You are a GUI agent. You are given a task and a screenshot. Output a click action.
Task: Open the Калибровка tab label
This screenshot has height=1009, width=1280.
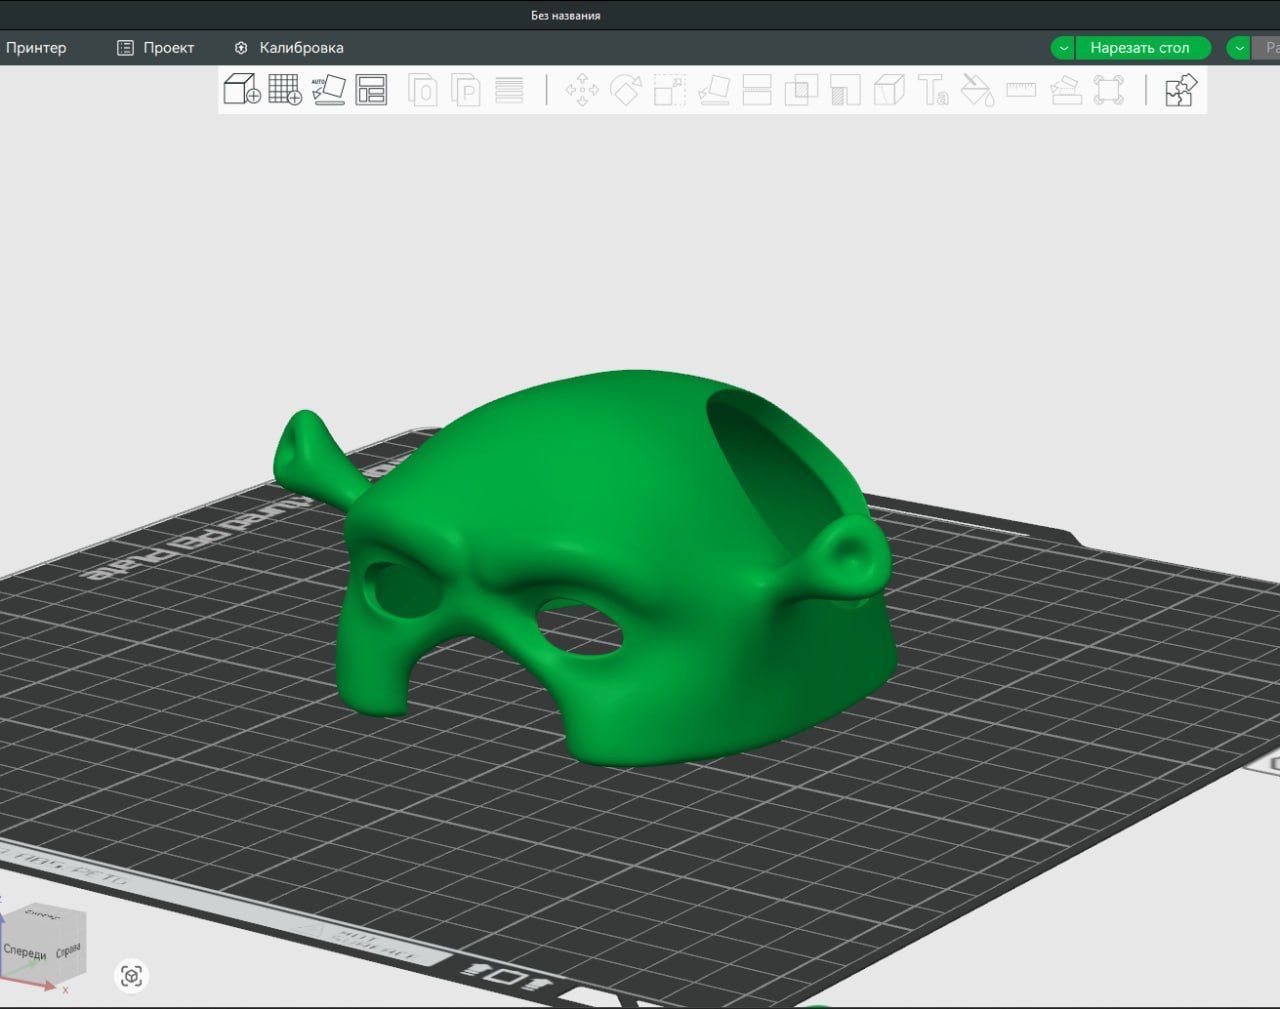(301, 47)
